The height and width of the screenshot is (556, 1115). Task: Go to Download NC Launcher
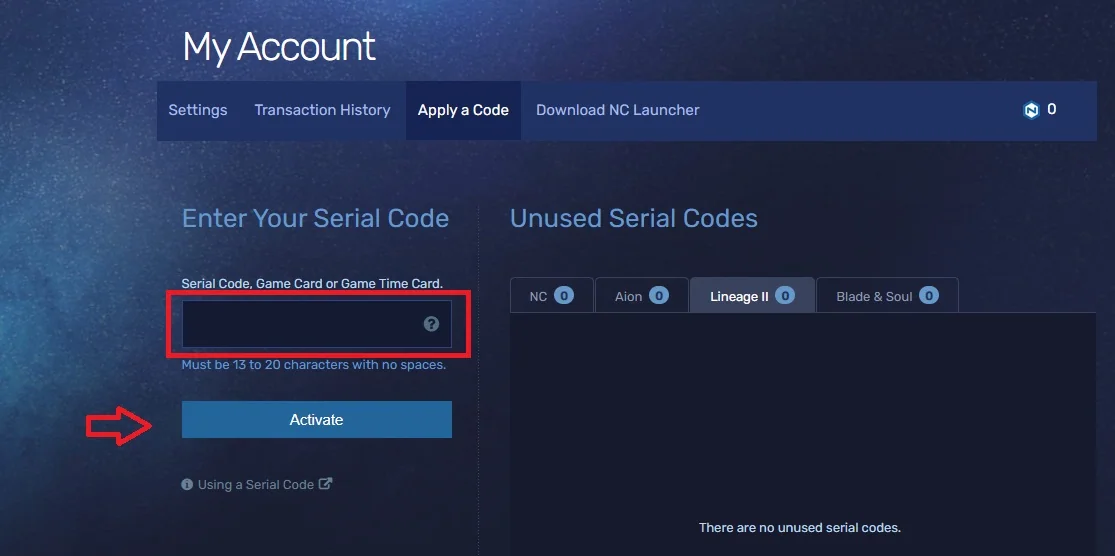(x=617, y=110)
